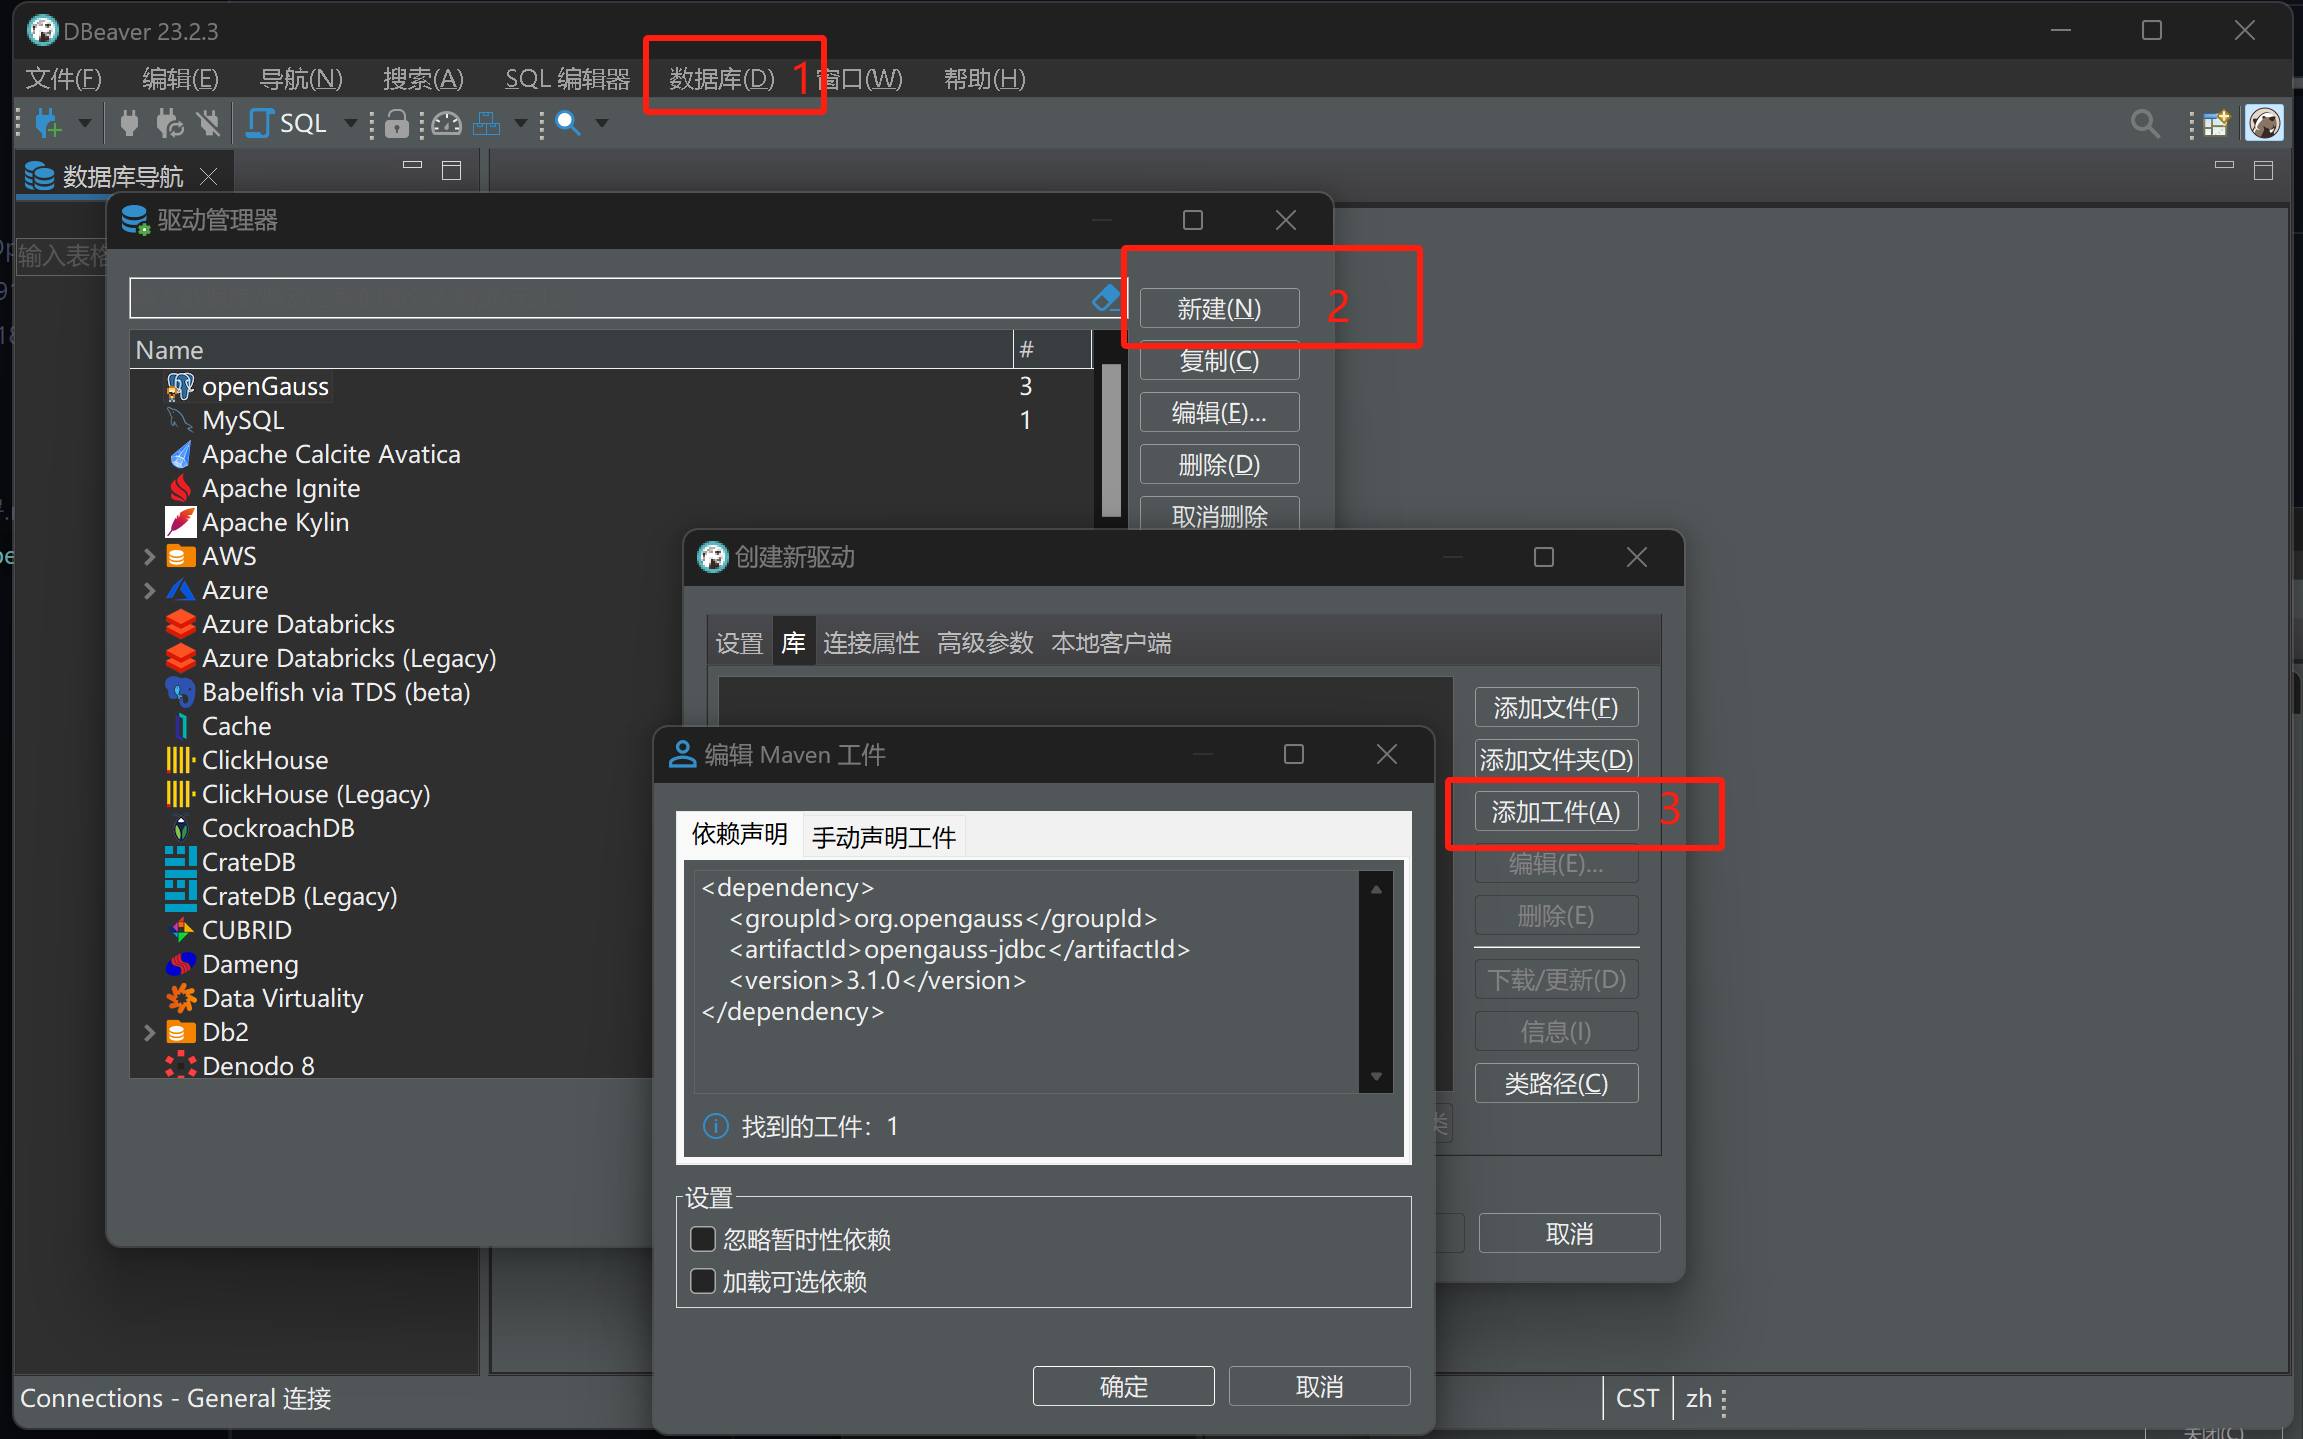Click 添加文件(F) button
Screen dimensions: 2303x1439
(x=1556, y=708)
